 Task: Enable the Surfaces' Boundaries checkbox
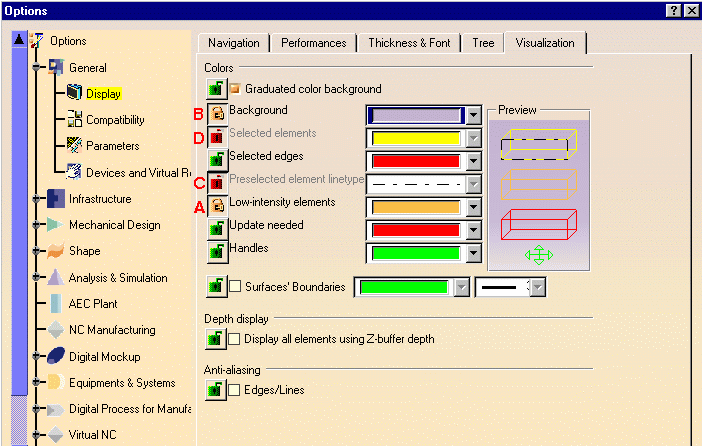point(236,288)
